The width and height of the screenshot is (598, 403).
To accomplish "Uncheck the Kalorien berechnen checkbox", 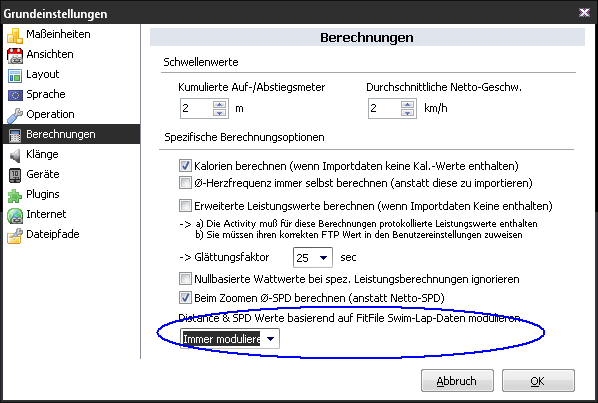I will (185, 166).
